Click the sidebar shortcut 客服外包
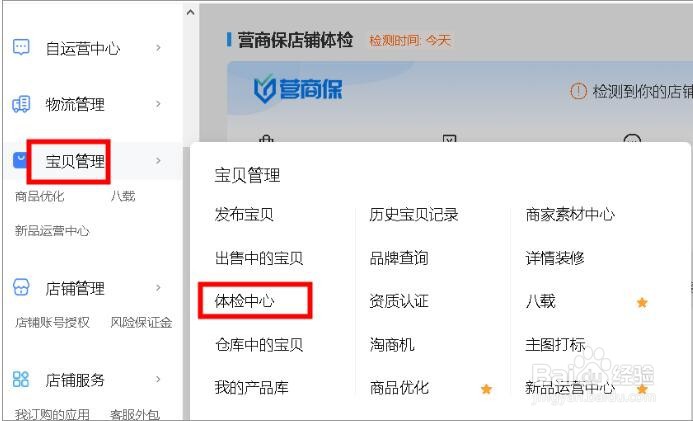The image size is (693, 421). click(135, 414)
